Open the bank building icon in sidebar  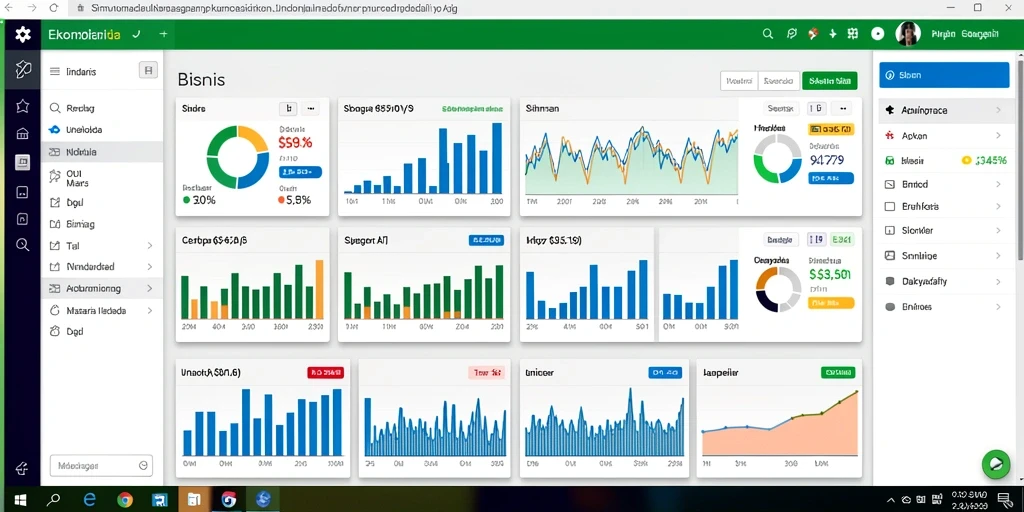pos(22,134)
